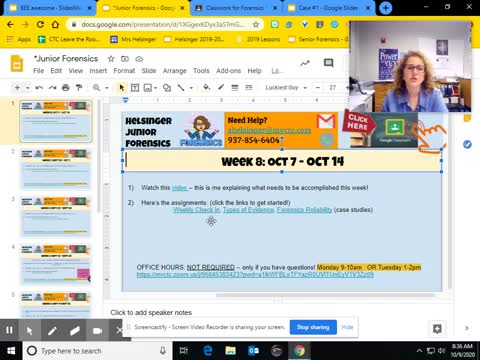This screenshot has height=360, width=480.
Task: Open the zoom level dropdown arrow
Action: [x=107, y=88]
